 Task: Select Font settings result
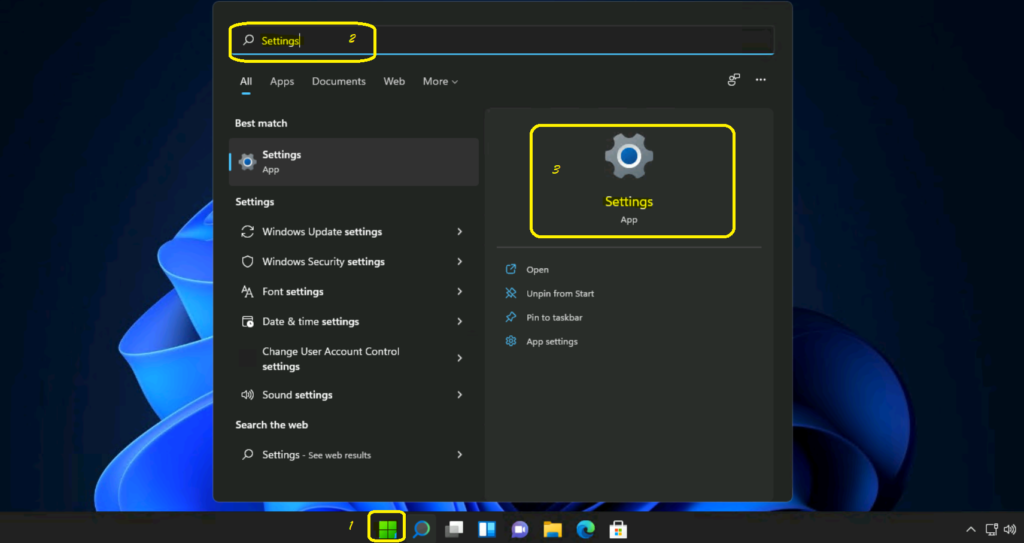click(354, 292)
